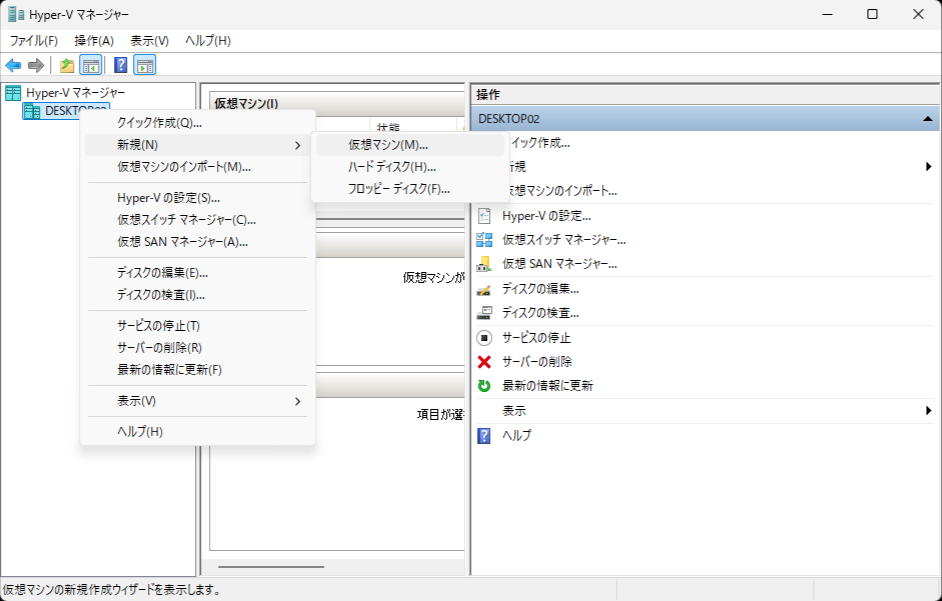Choose 仮想マシンのインポート(M)... in the context menu
This screenshot has width=942, height=601.
[x=197, y=167]
